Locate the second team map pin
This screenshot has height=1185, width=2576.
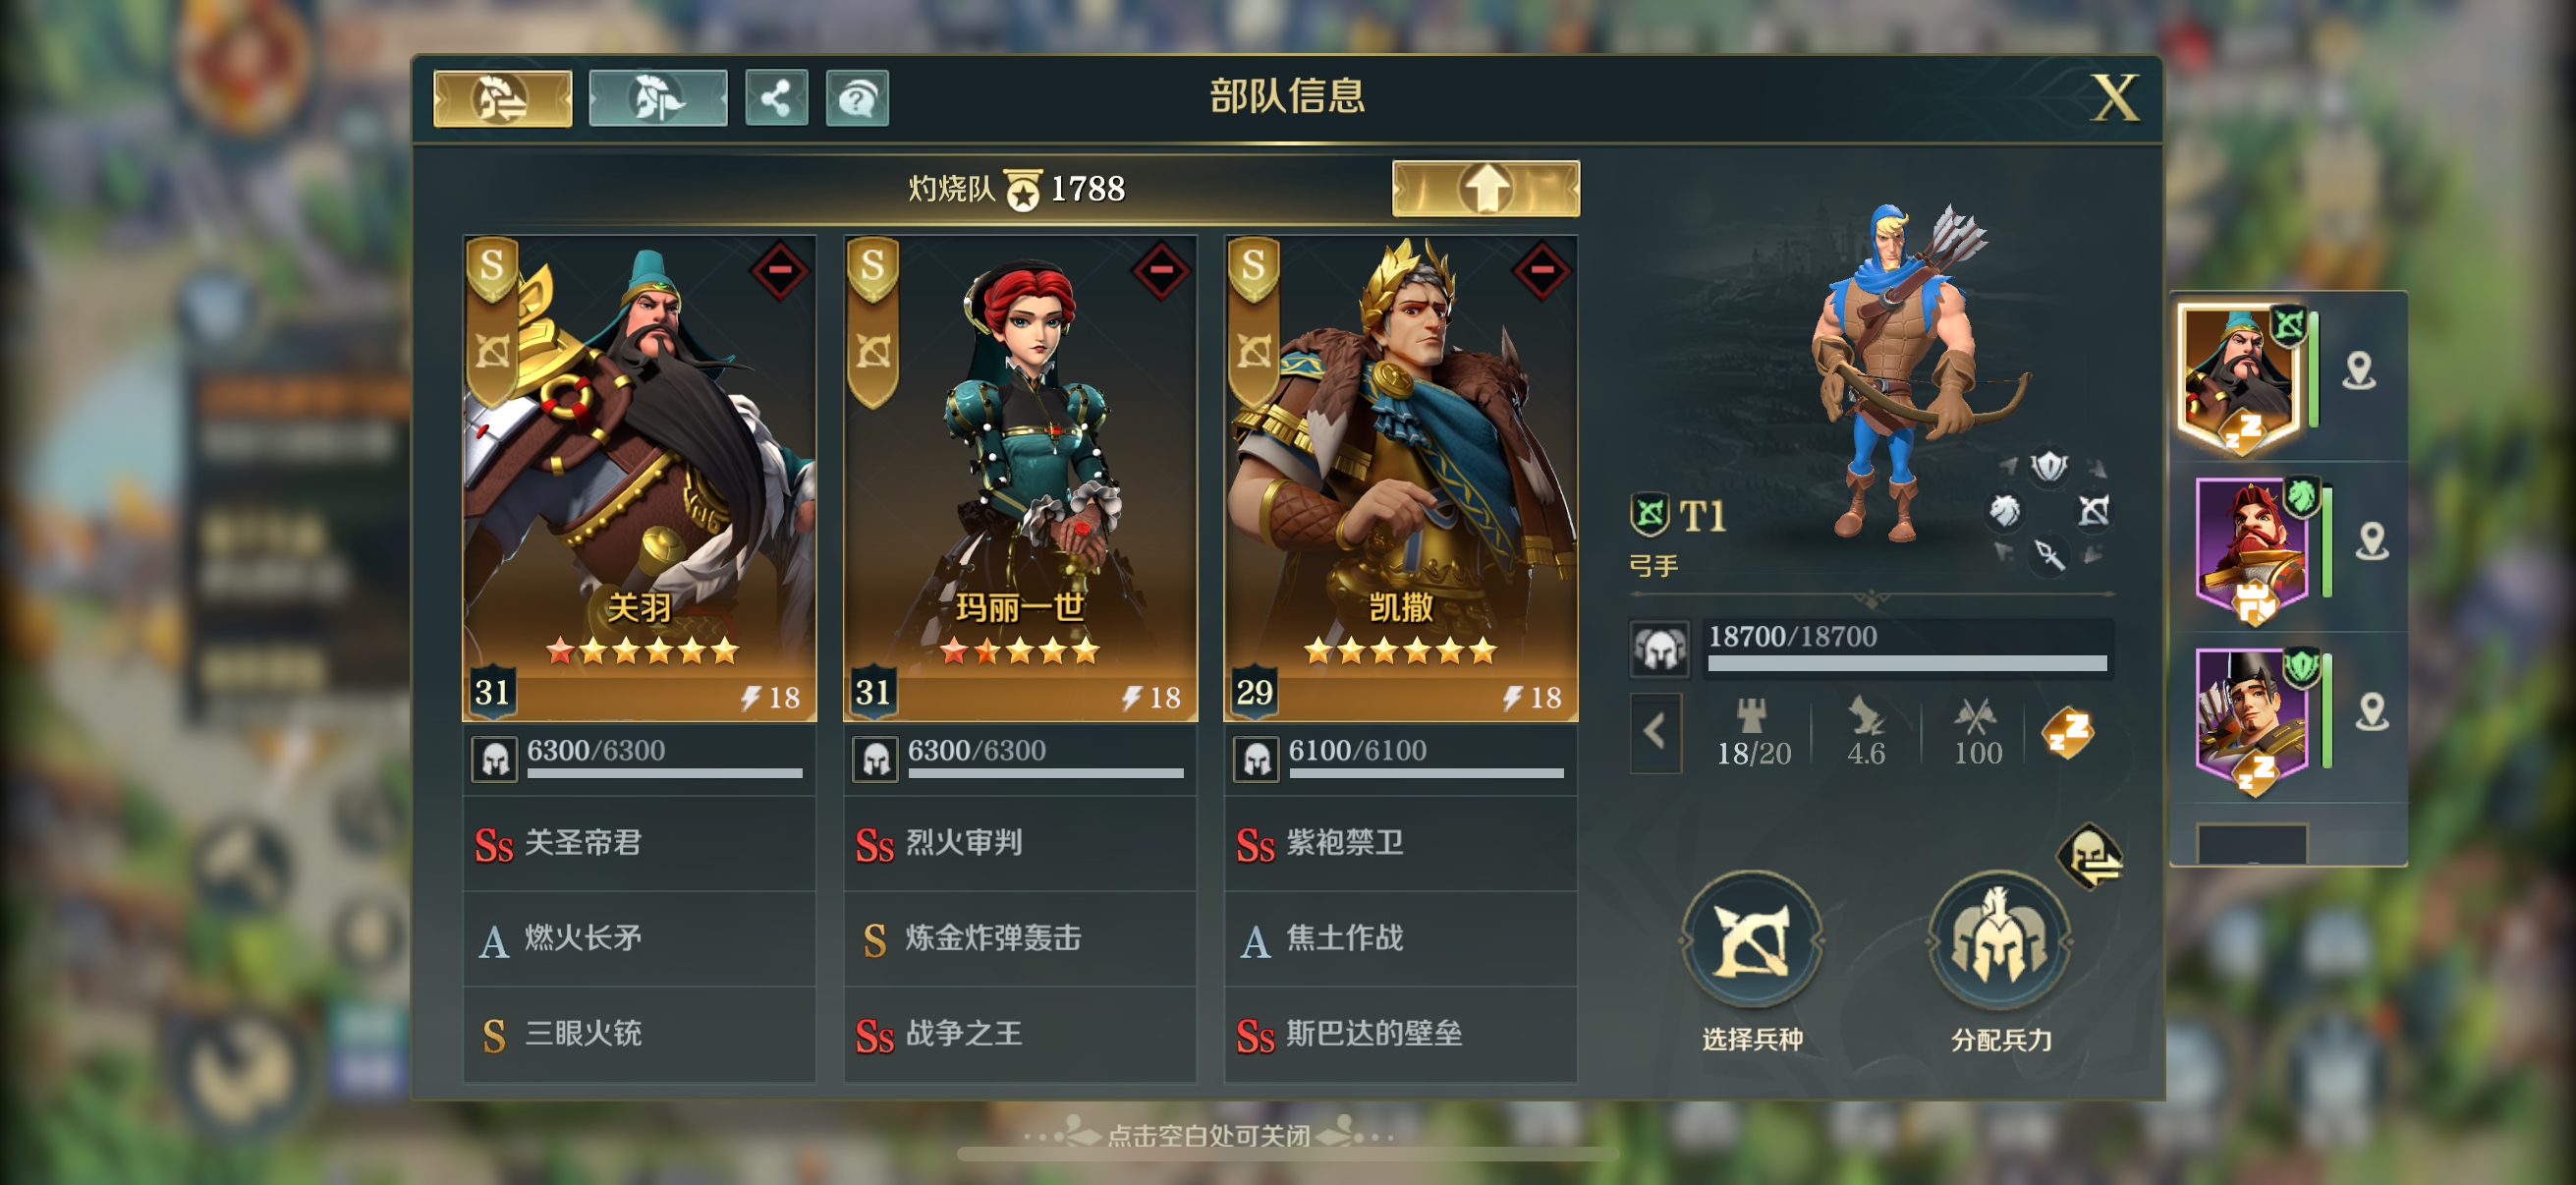click(x=2371, y=542)
